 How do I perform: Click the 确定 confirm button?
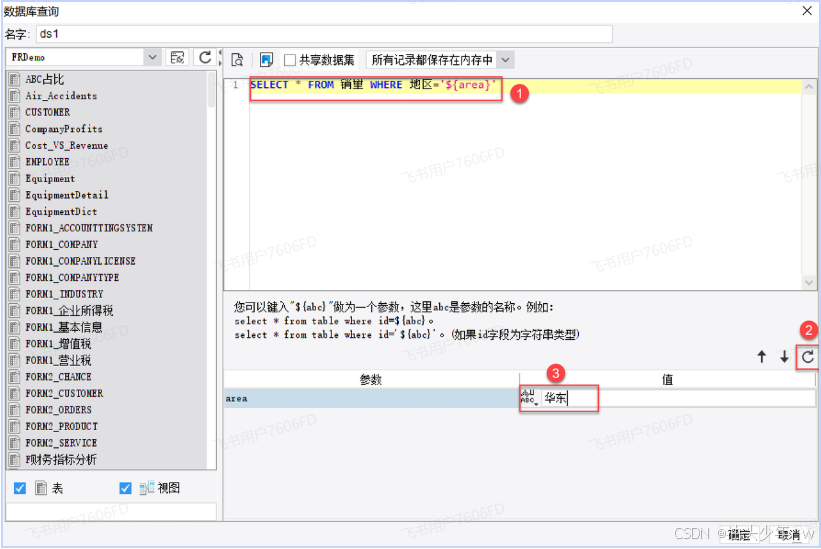[739, 534]
